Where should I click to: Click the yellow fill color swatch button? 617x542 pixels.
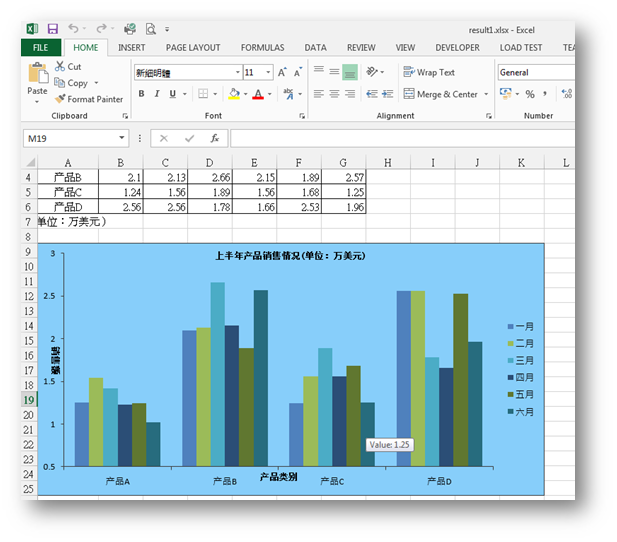(233, 94)
